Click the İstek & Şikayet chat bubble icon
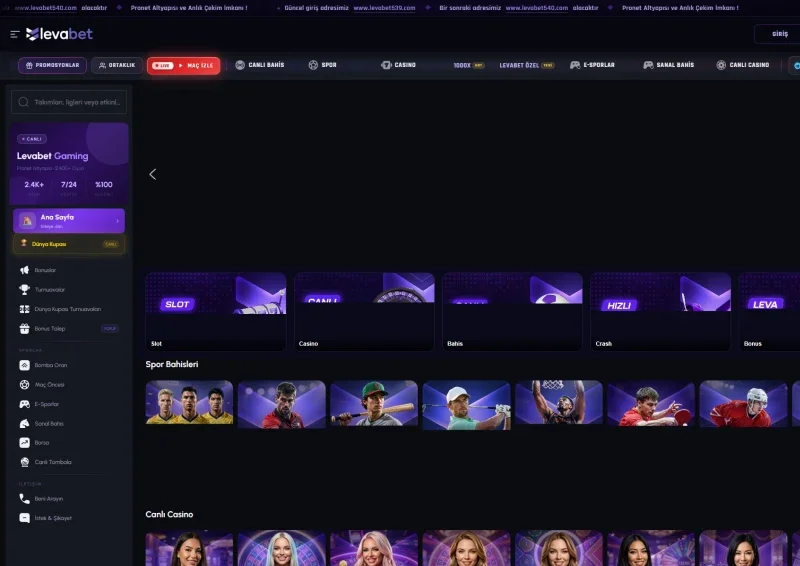The image size is (800, 566). pos(24,518)
